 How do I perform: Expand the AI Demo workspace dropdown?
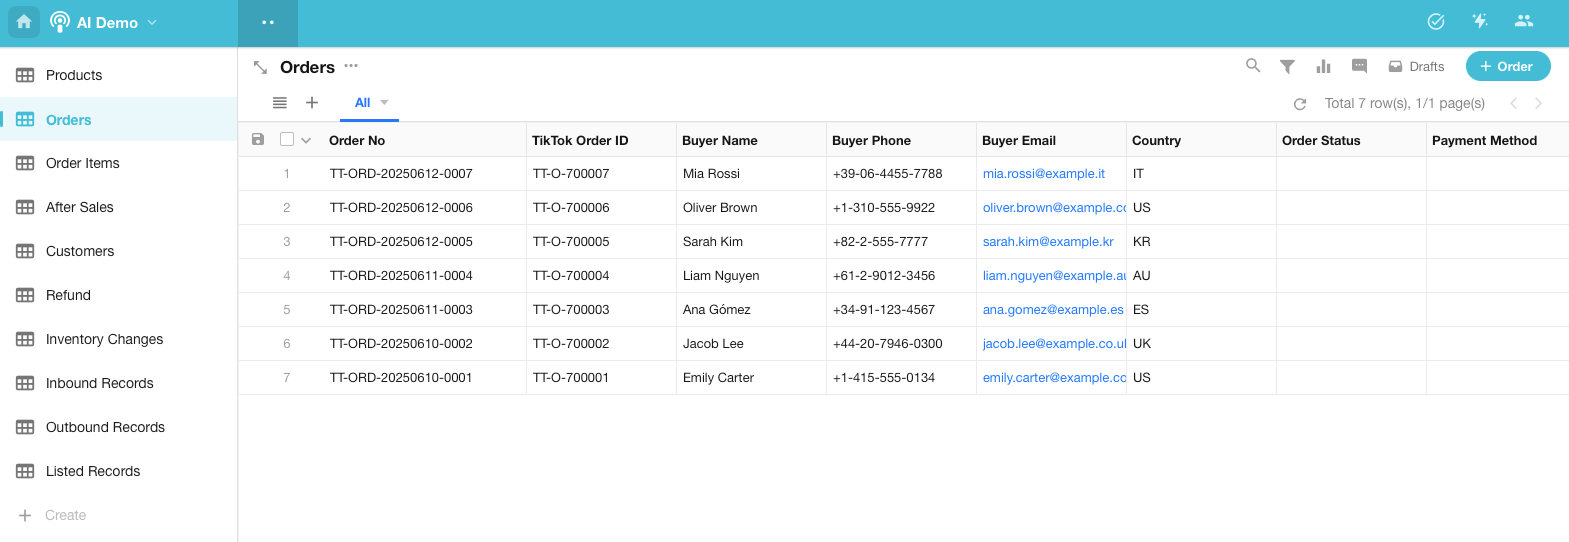click(x=152, y=22)
